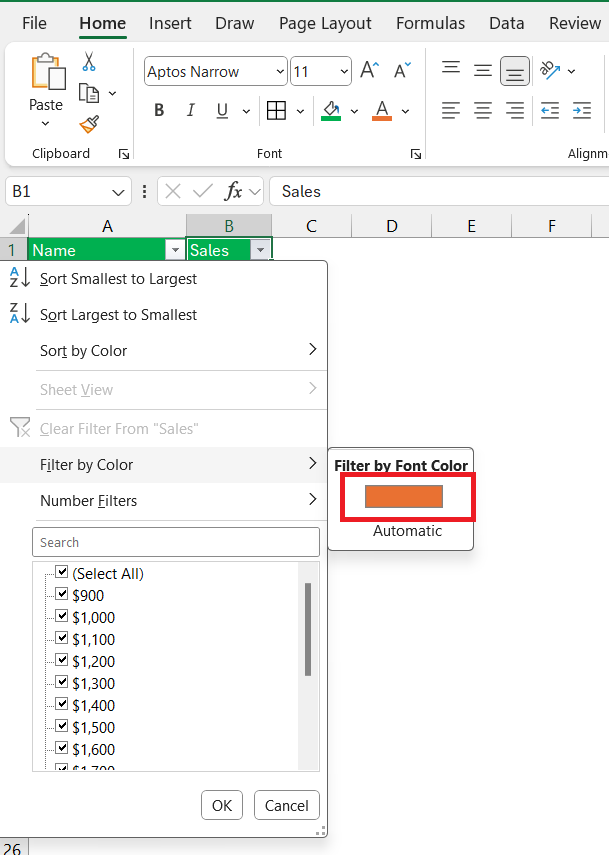Click the Cut scissors icon
This screenshot has width=609, height=855.
[89, 62]
